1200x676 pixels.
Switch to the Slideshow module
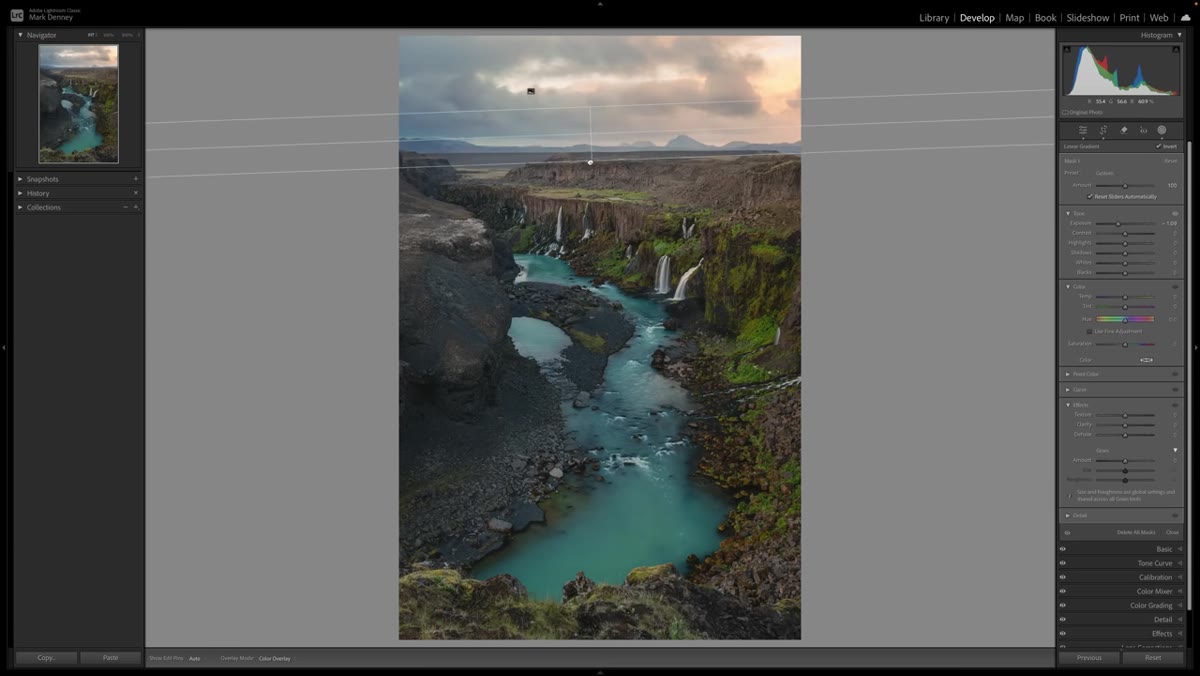point(1088,18)
